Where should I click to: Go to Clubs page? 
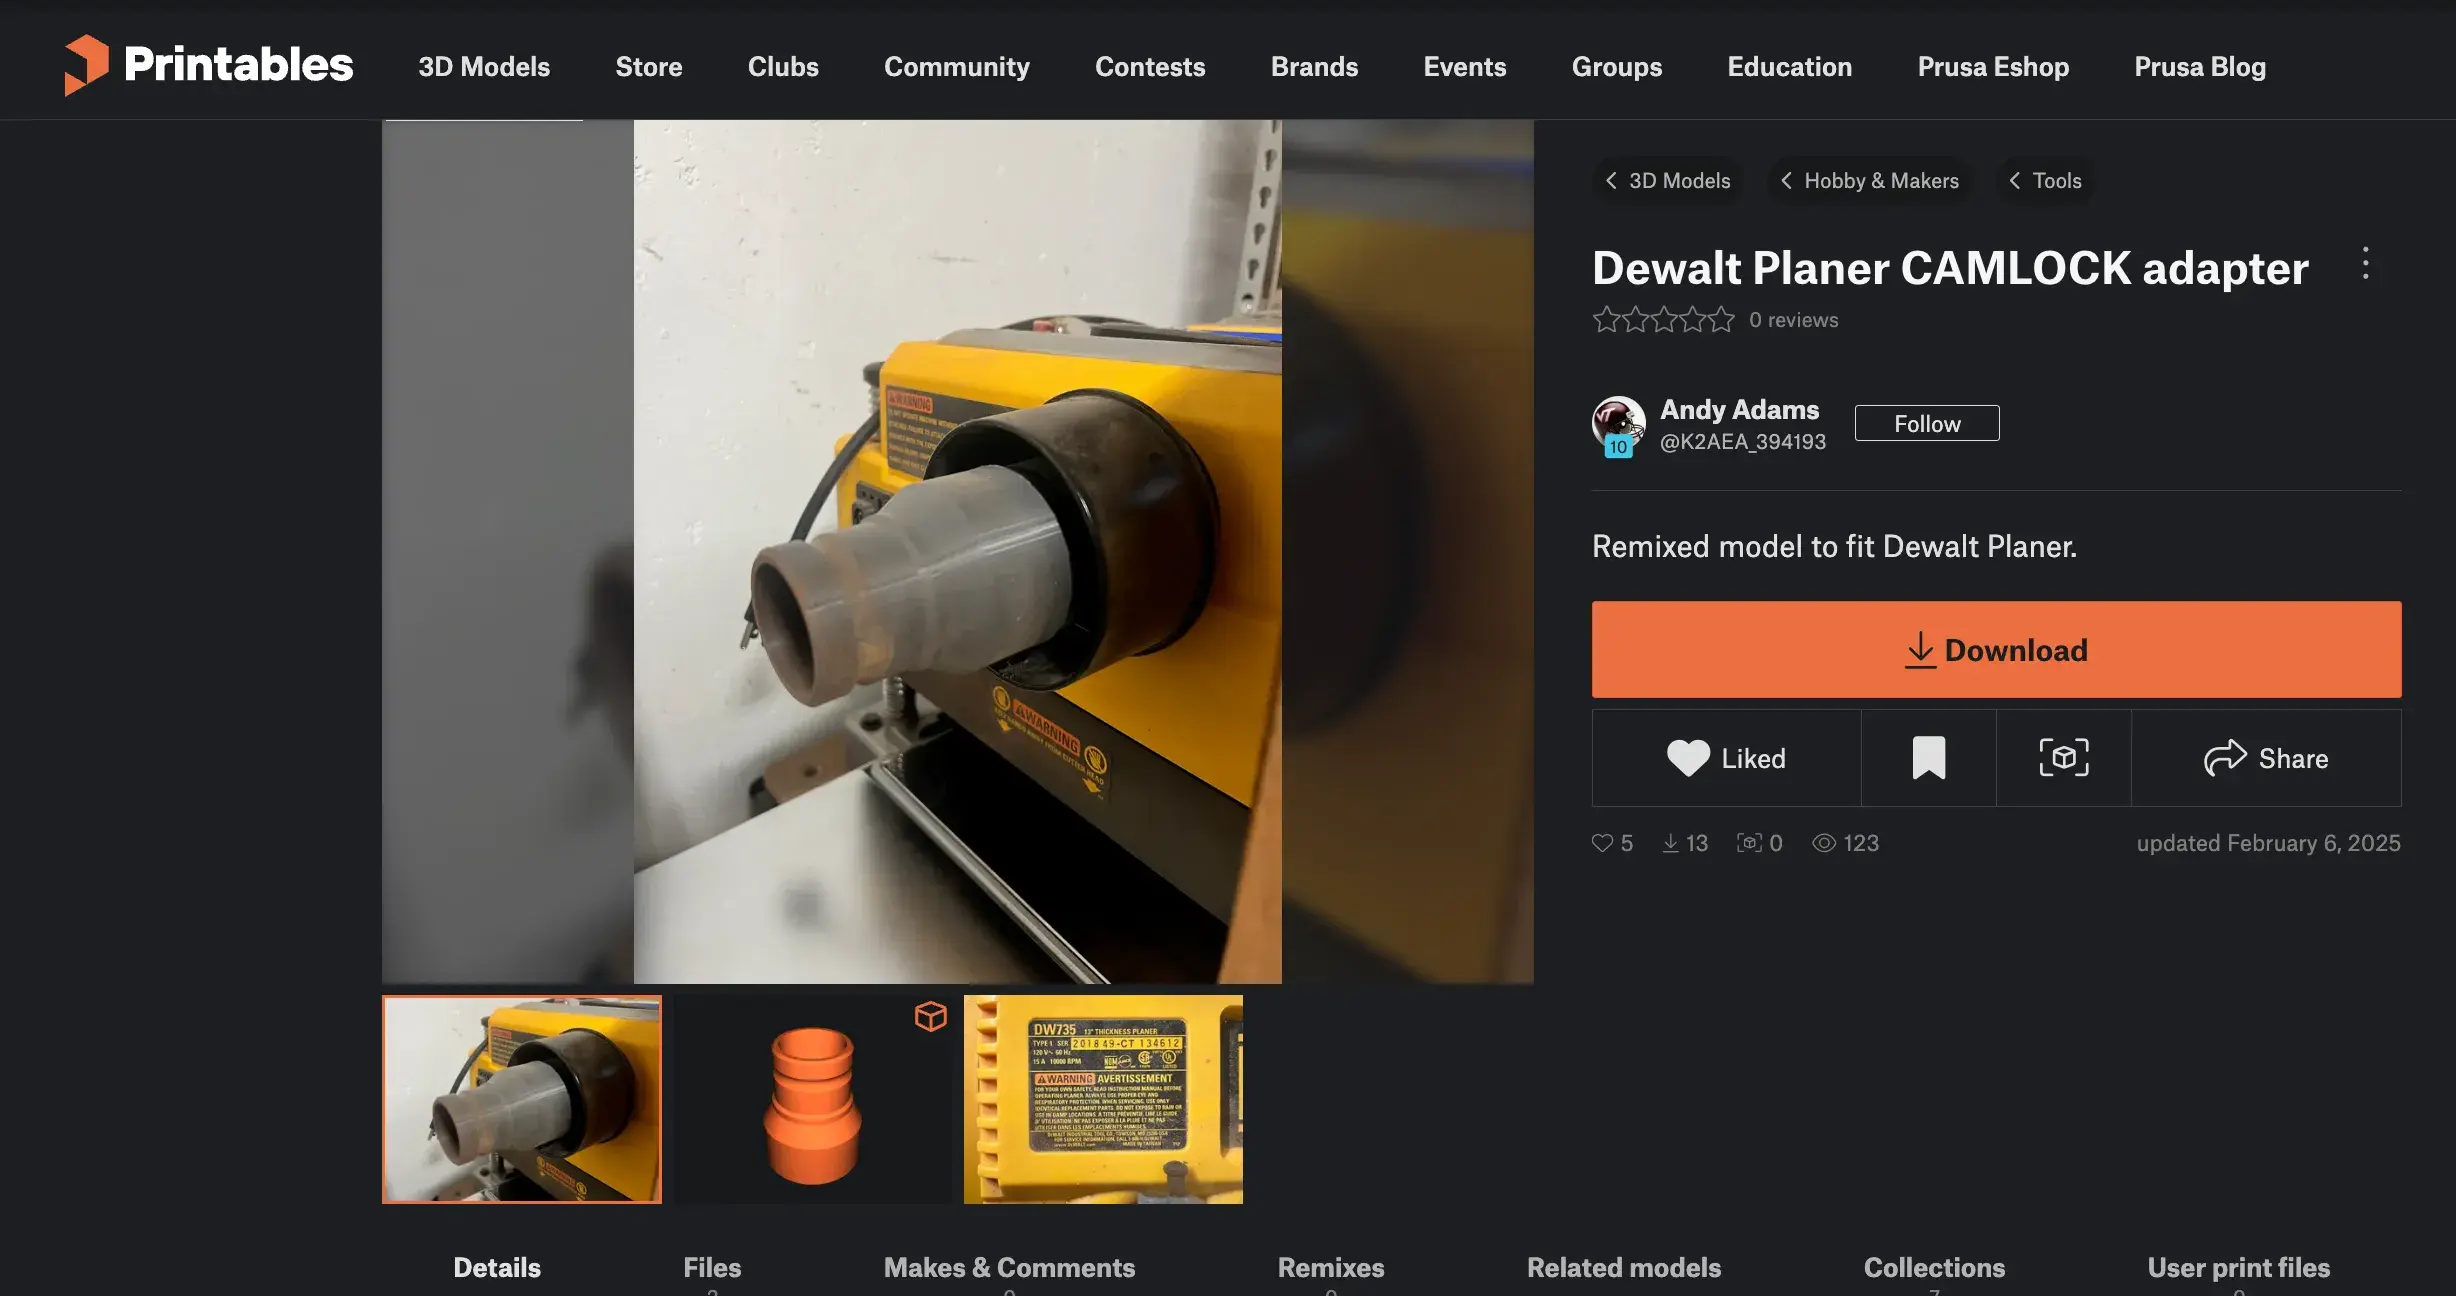point(783,67)
